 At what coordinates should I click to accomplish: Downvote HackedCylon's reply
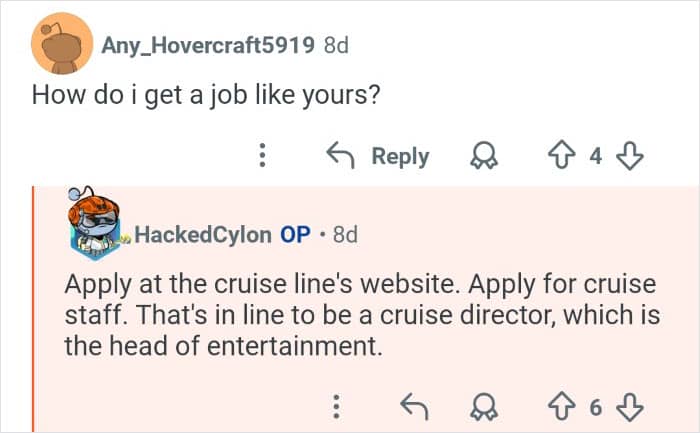(x=630, y=407)
